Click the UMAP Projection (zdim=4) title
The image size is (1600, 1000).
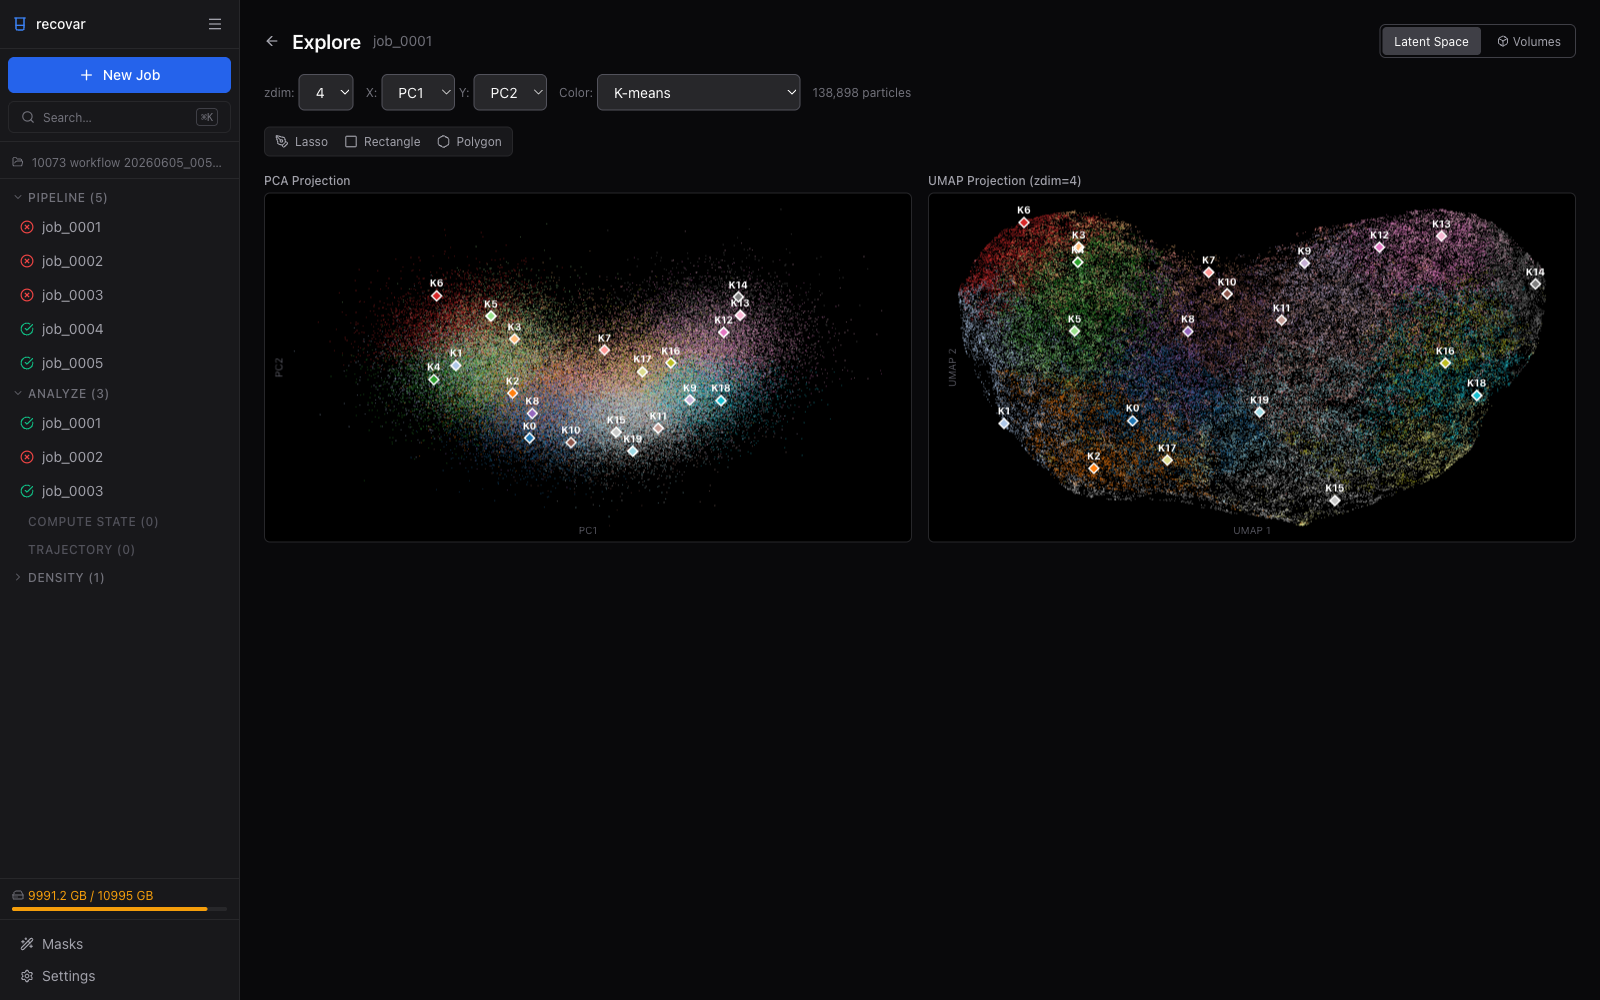(1004, 181)
